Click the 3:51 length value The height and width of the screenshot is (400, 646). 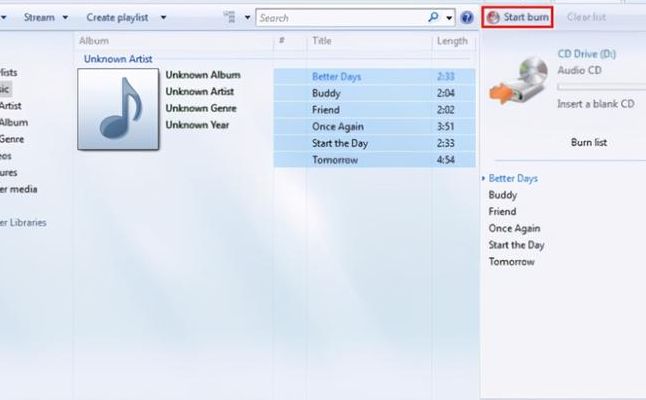pyautogui.click(x=445, y=126)
